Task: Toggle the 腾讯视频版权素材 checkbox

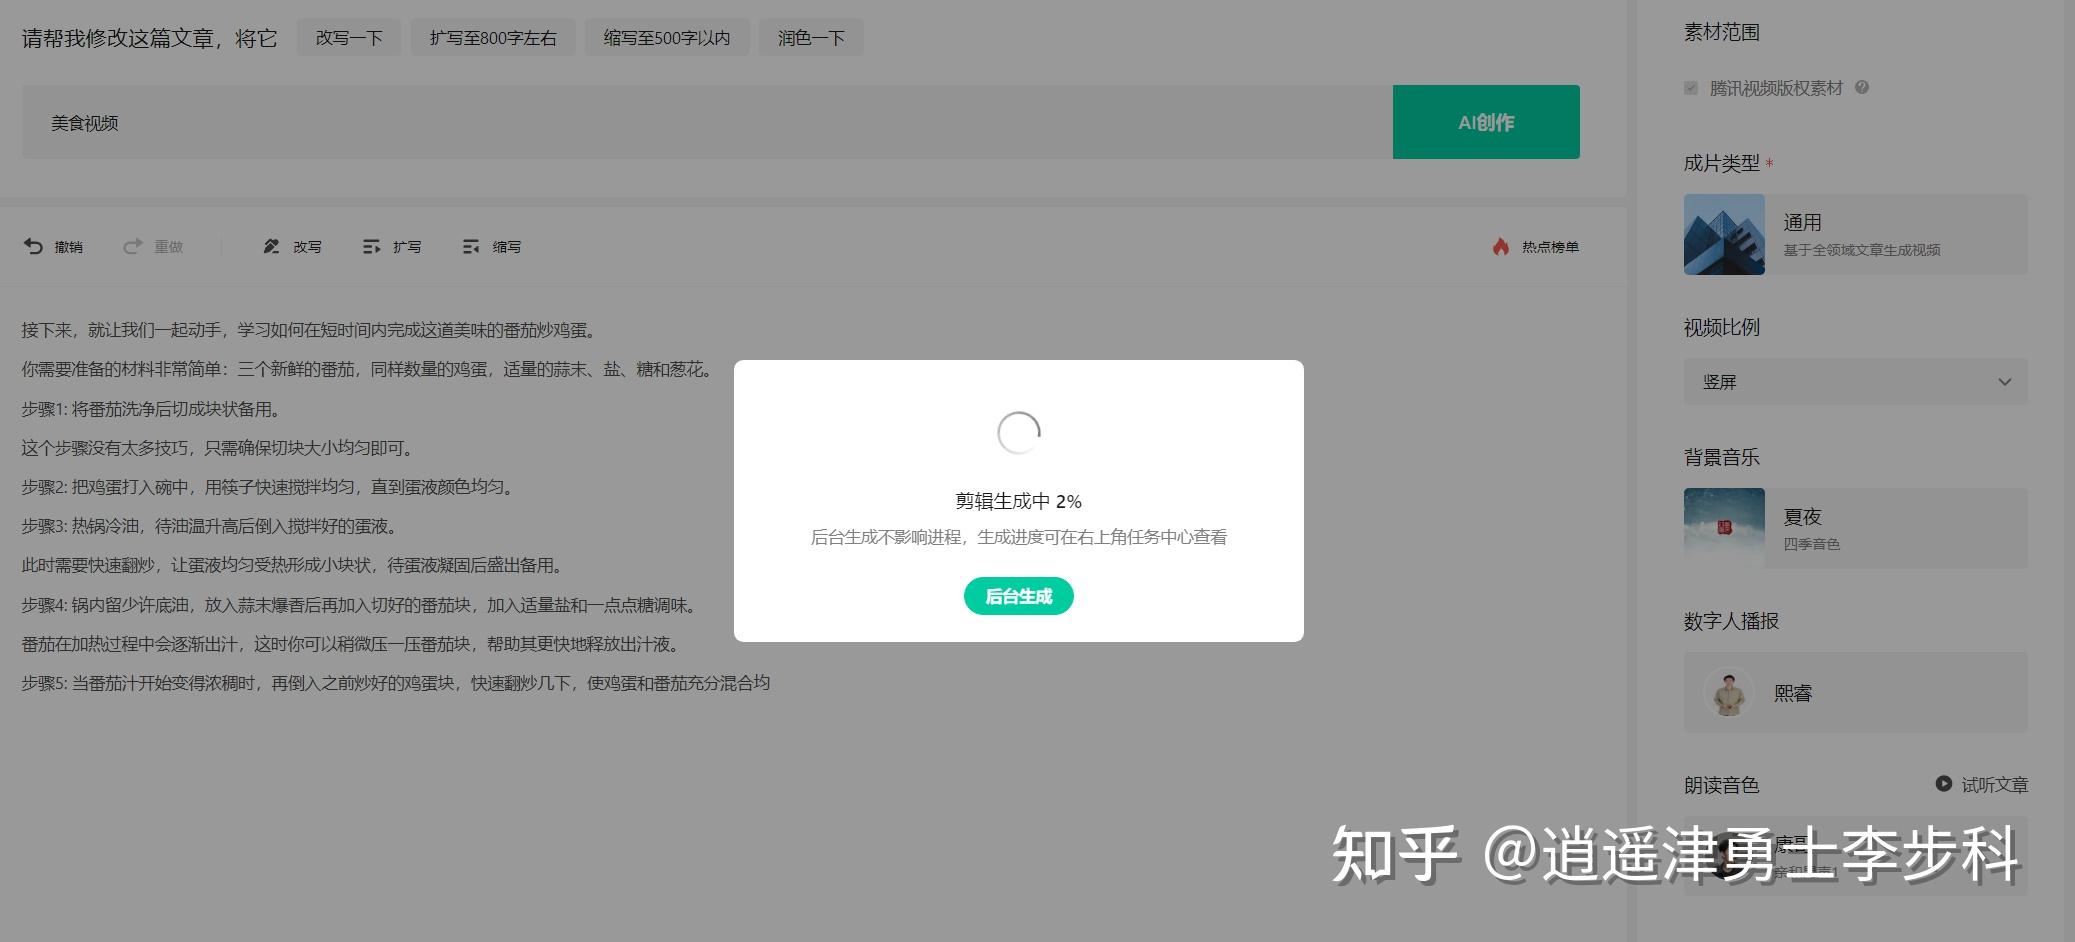Action: [x=1691, y=88]
